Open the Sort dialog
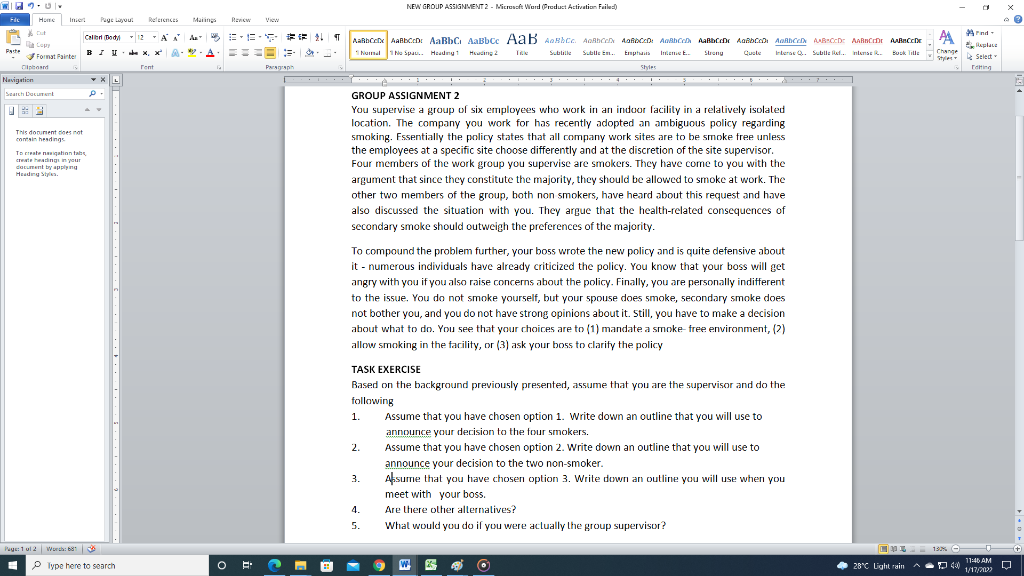 click(319, 37)
